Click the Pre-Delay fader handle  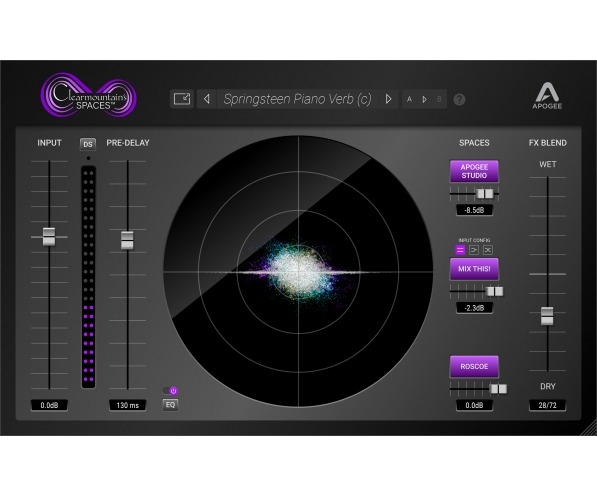(127, 240)
